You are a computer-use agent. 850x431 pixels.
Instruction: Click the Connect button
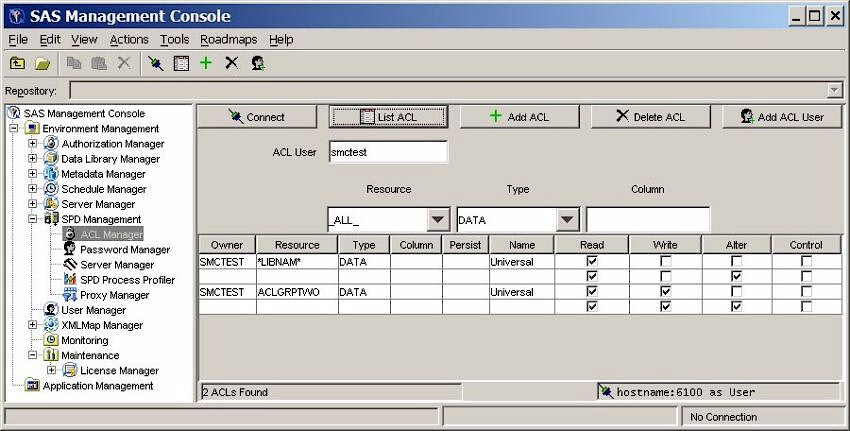point(257,117)
